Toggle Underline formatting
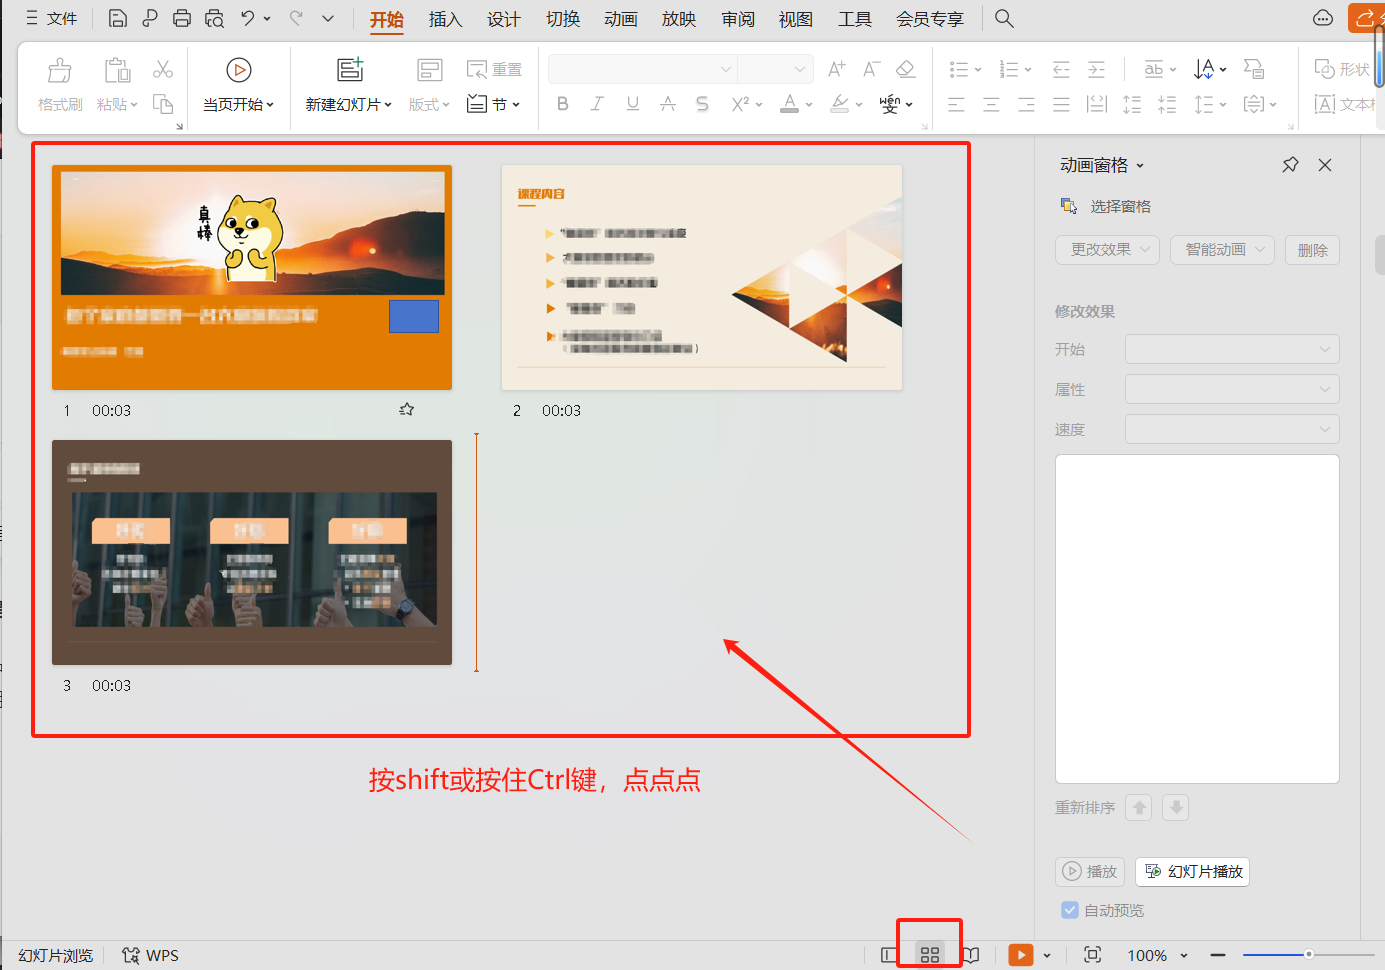 [x=632, y=104]
